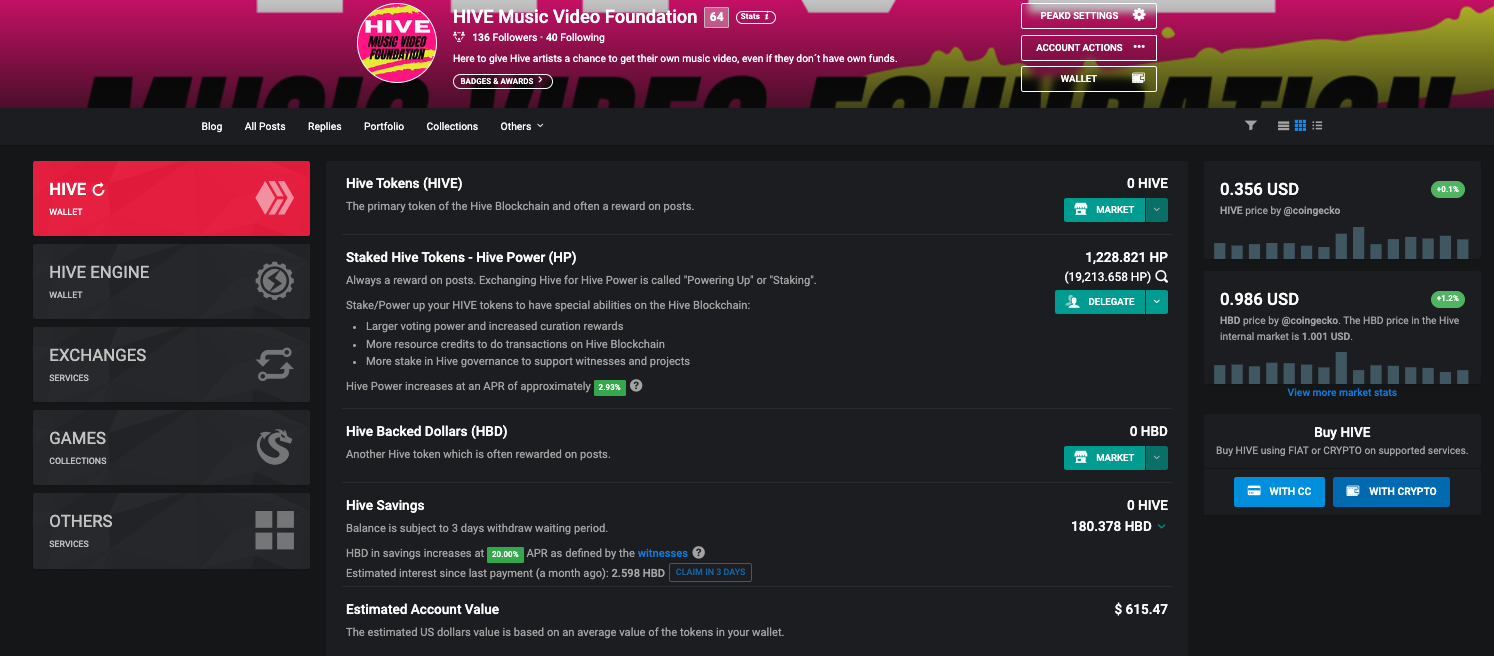1494x656 pixels.
Task: Click the +1.2% HBD price change badge
Action: (x=1446, y=299)
